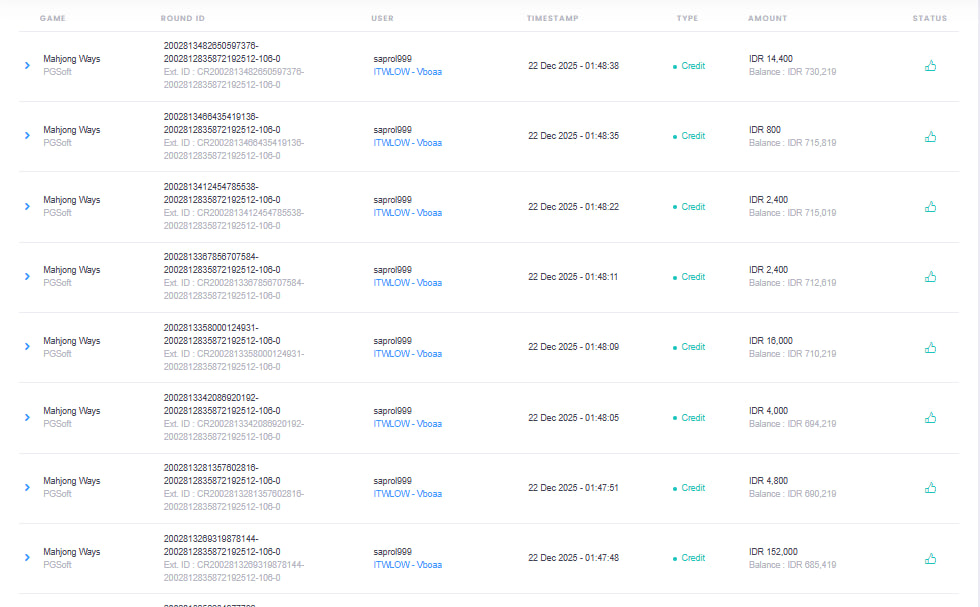
Task: Click amount IDR 800
Action: 764,129
